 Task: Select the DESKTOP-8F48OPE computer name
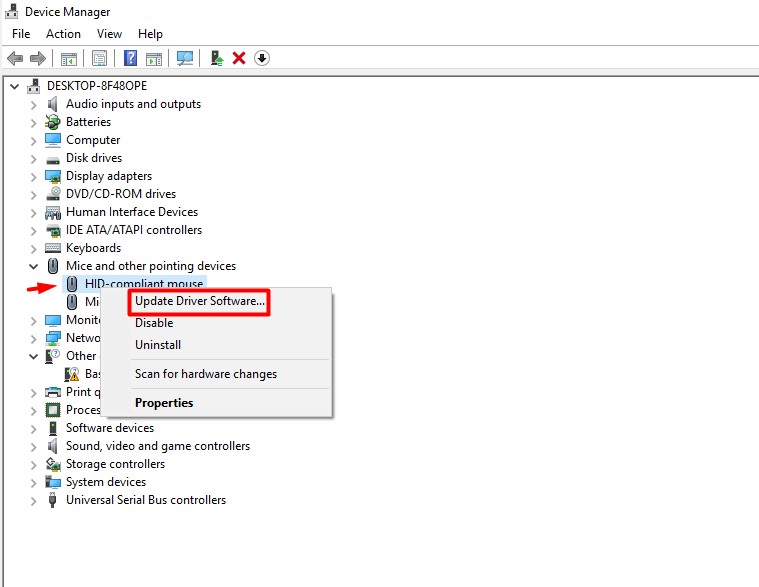point(97,86)
